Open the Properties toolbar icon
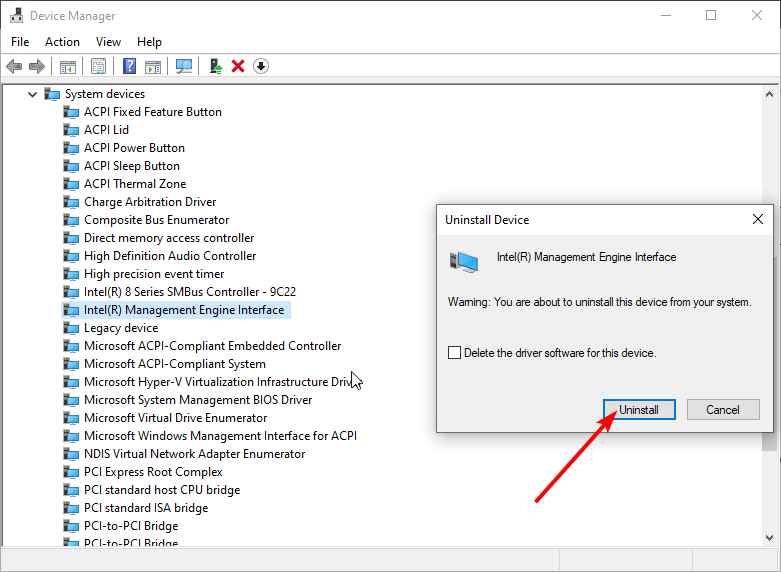 click(98, 66)
